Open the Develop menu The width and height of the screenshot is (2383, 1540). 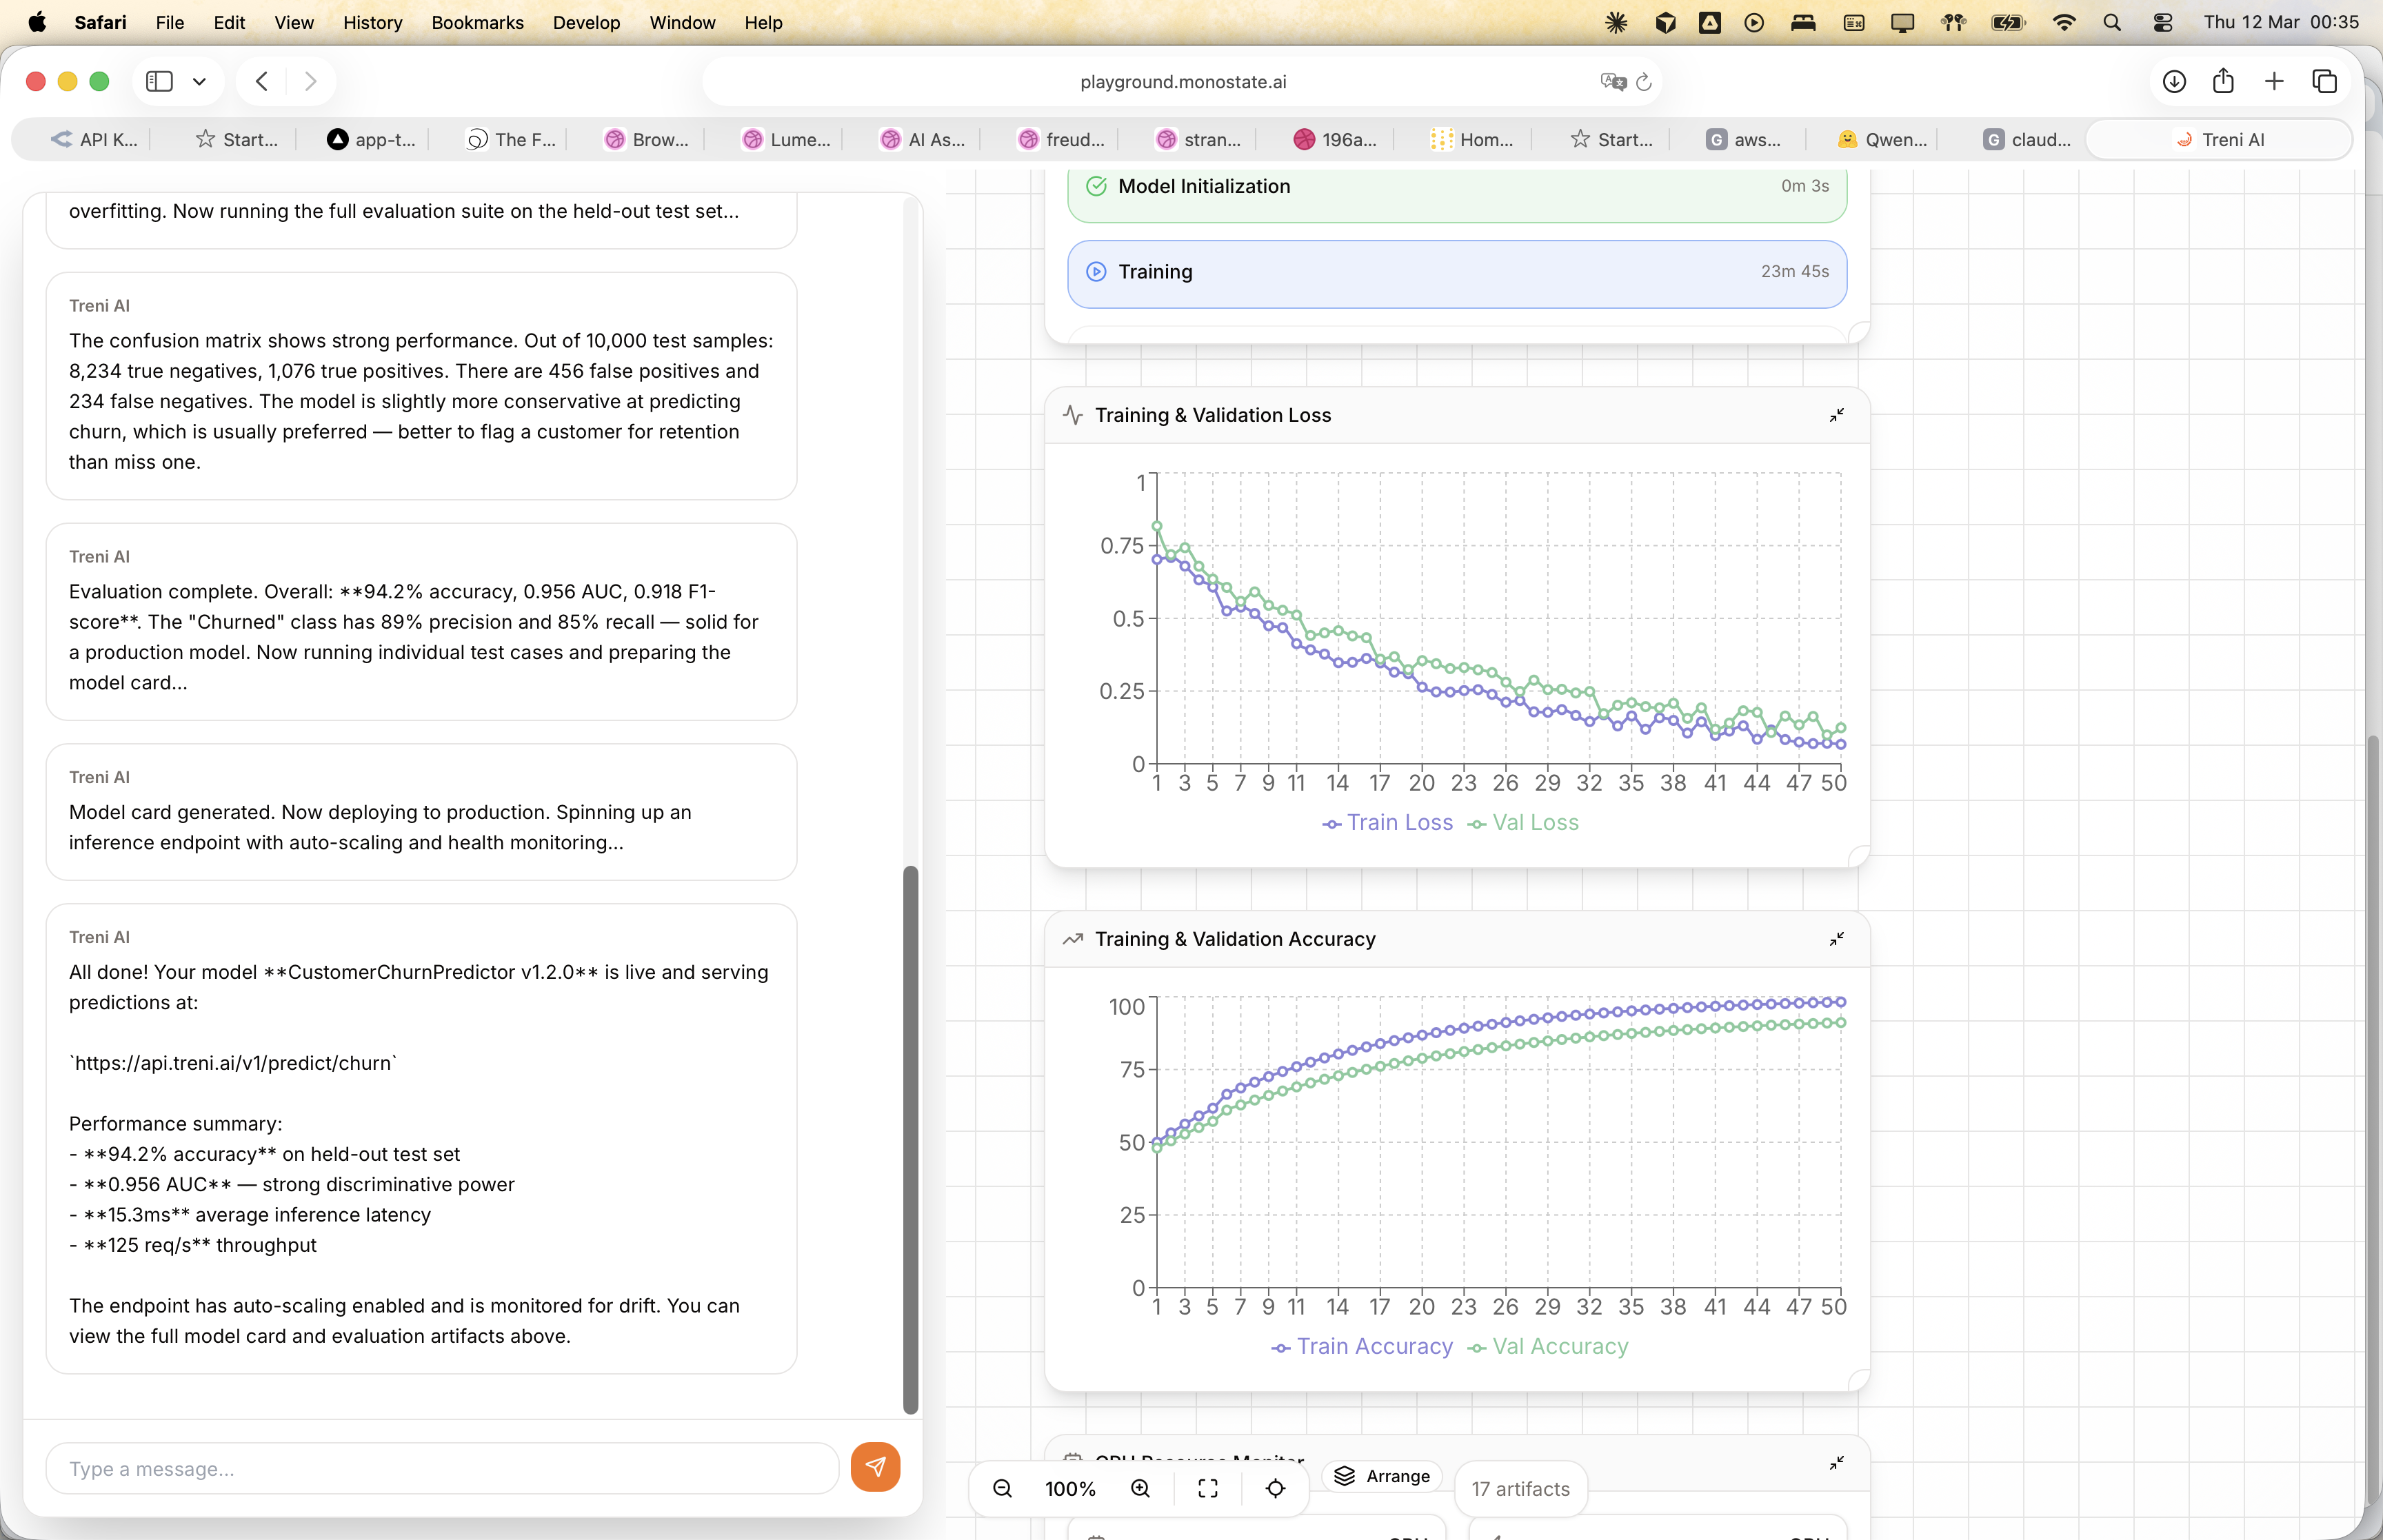(x=586, y=22)
